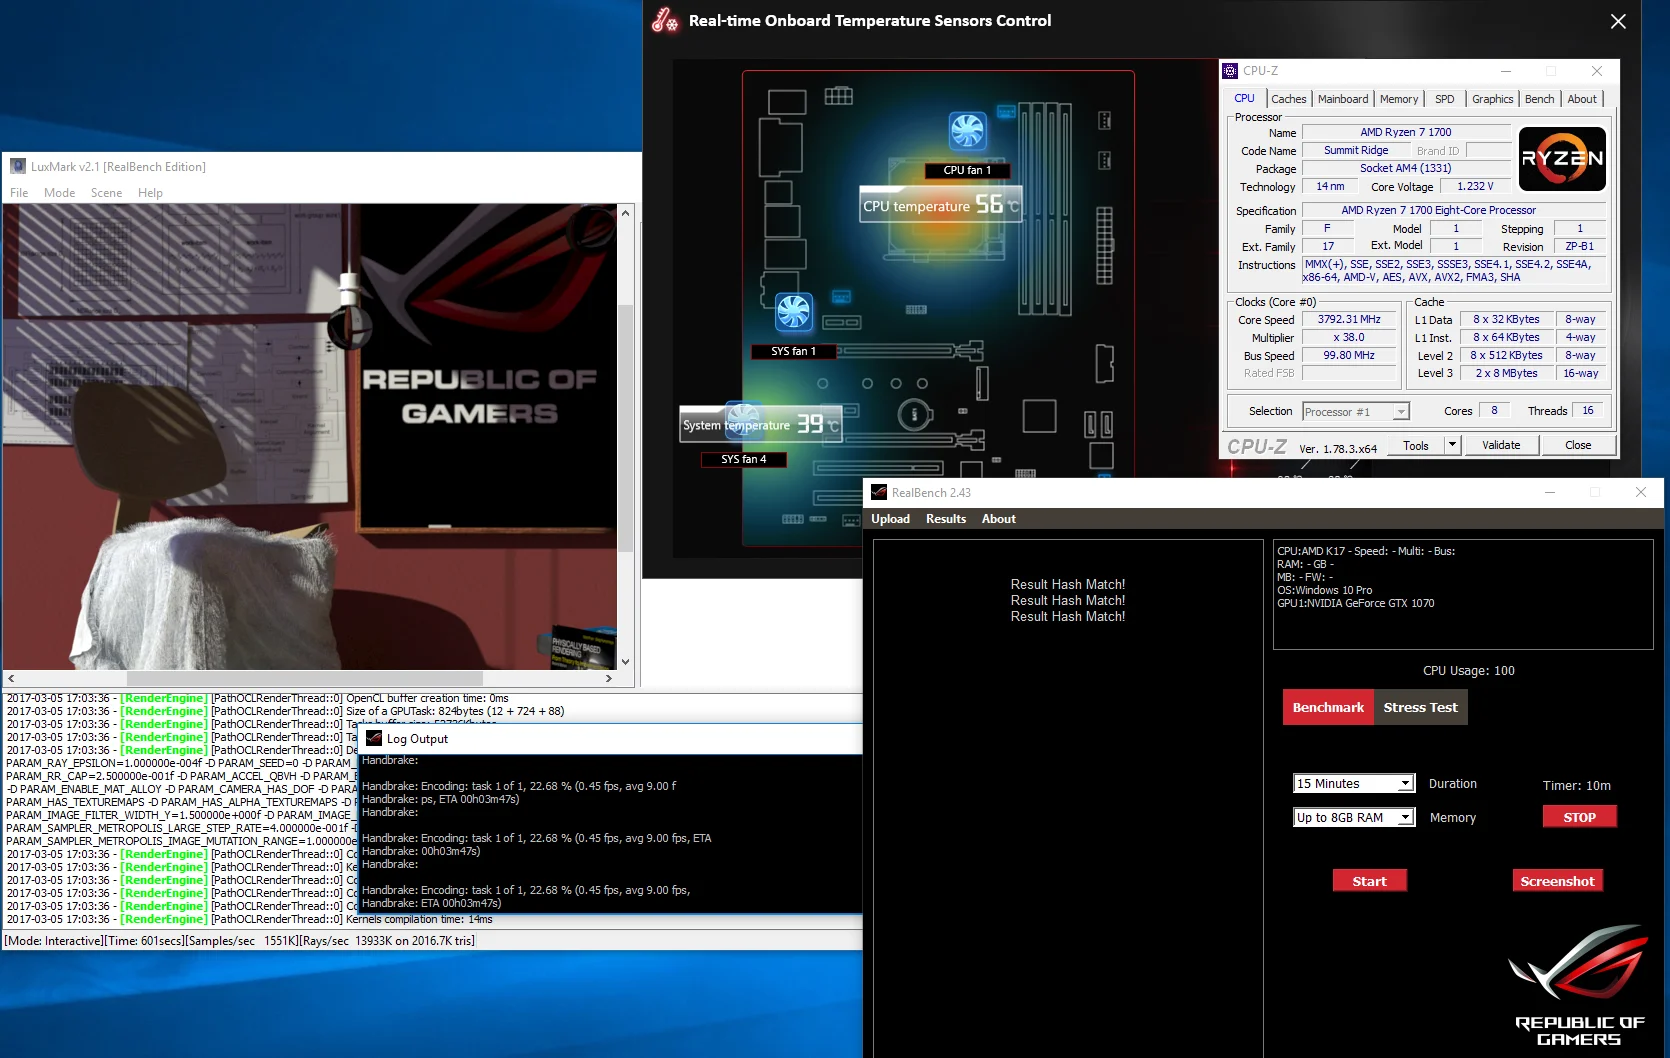This screenshot has width=1670, height=1058.
Task: Open the Upload menu in RealBench
Action: [890, 519]
